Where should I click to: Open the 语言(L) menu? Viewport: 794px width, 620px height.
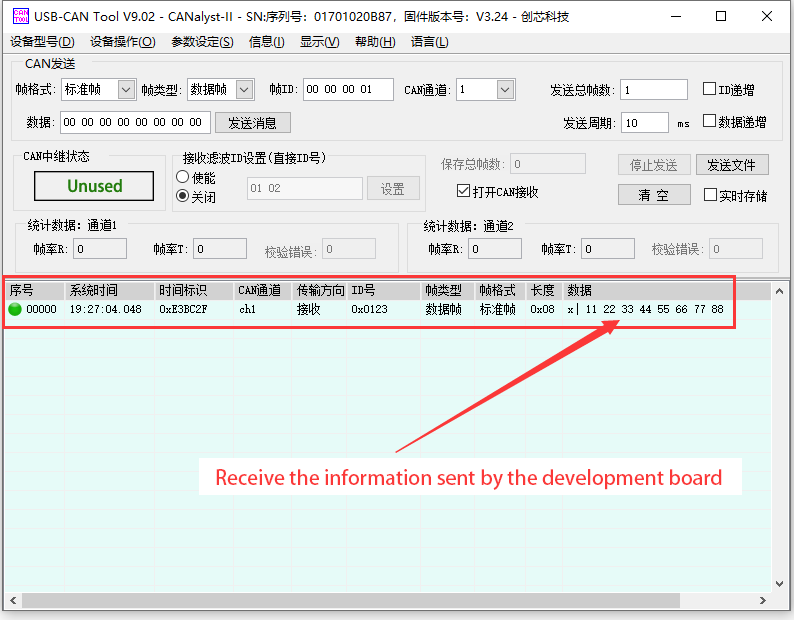tap(429, 42)
